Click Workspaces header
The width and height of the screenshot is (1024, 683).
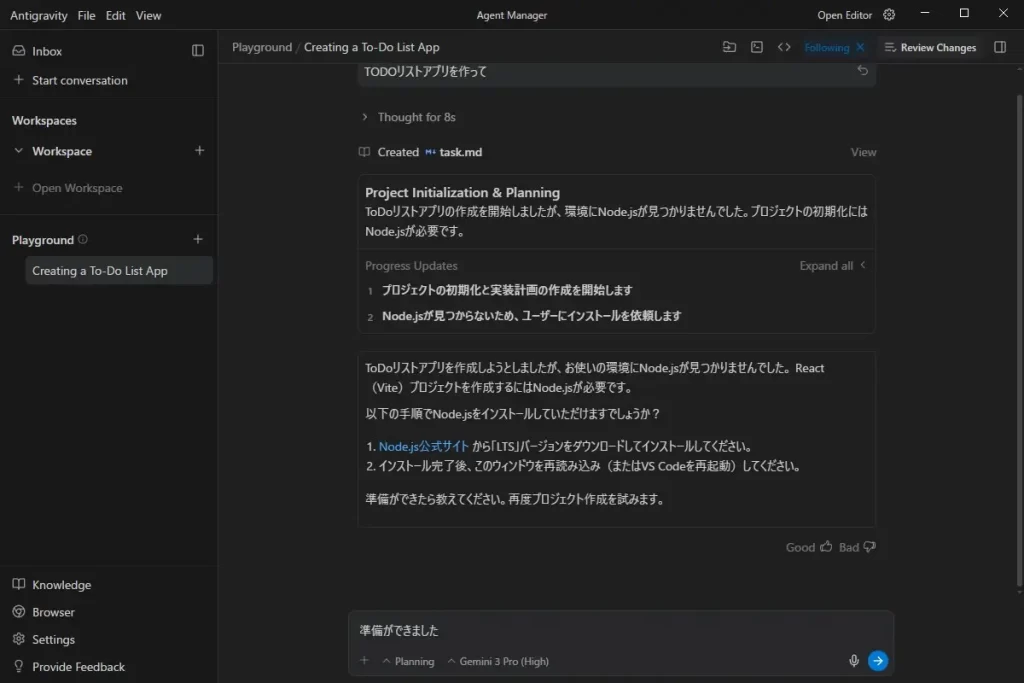[44, 121]
